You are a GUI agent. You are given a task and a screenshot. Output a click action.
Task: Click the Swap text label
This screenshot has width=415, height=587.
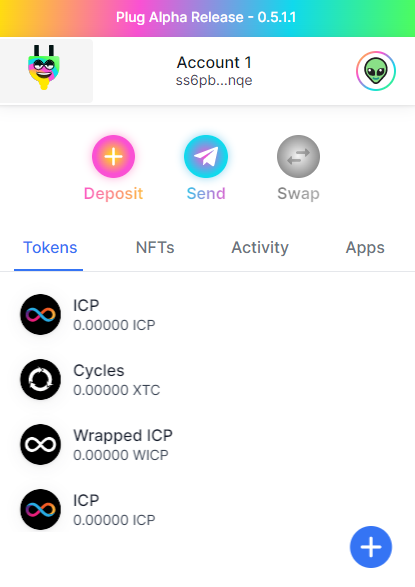click(298, 194)
